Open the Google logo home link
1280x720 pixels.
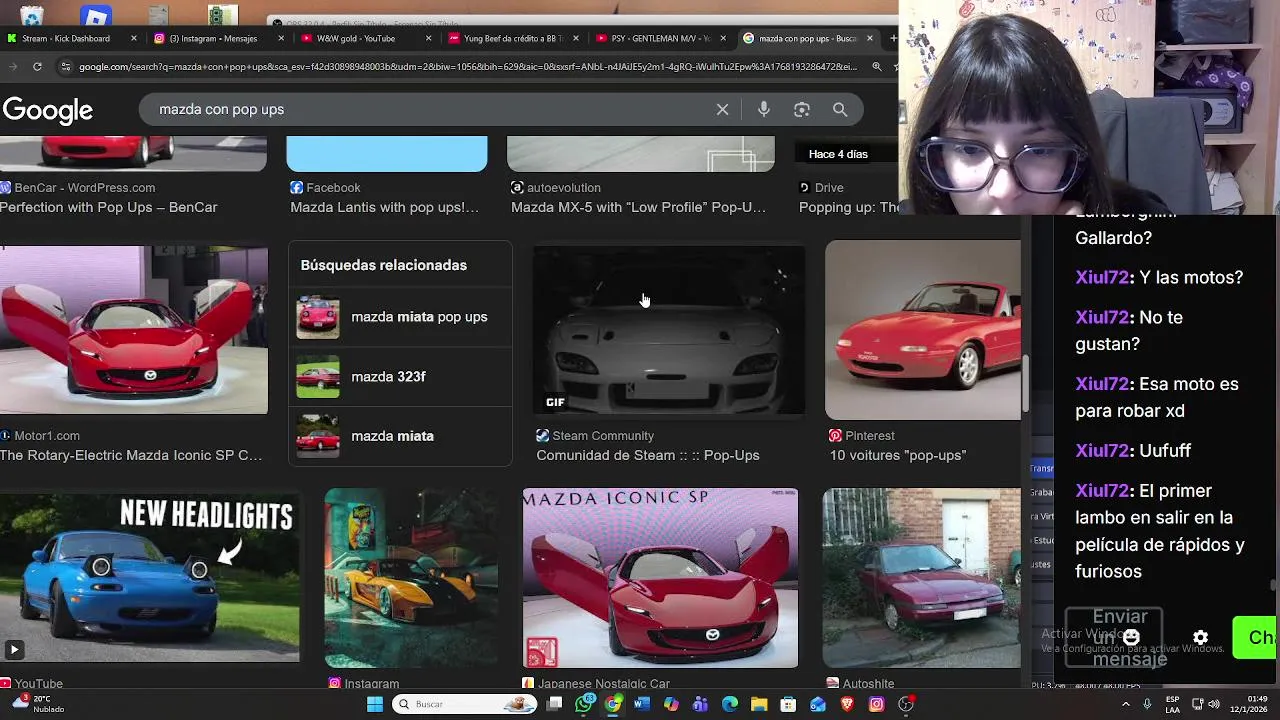pyautogui.click(x=47, y=110)
